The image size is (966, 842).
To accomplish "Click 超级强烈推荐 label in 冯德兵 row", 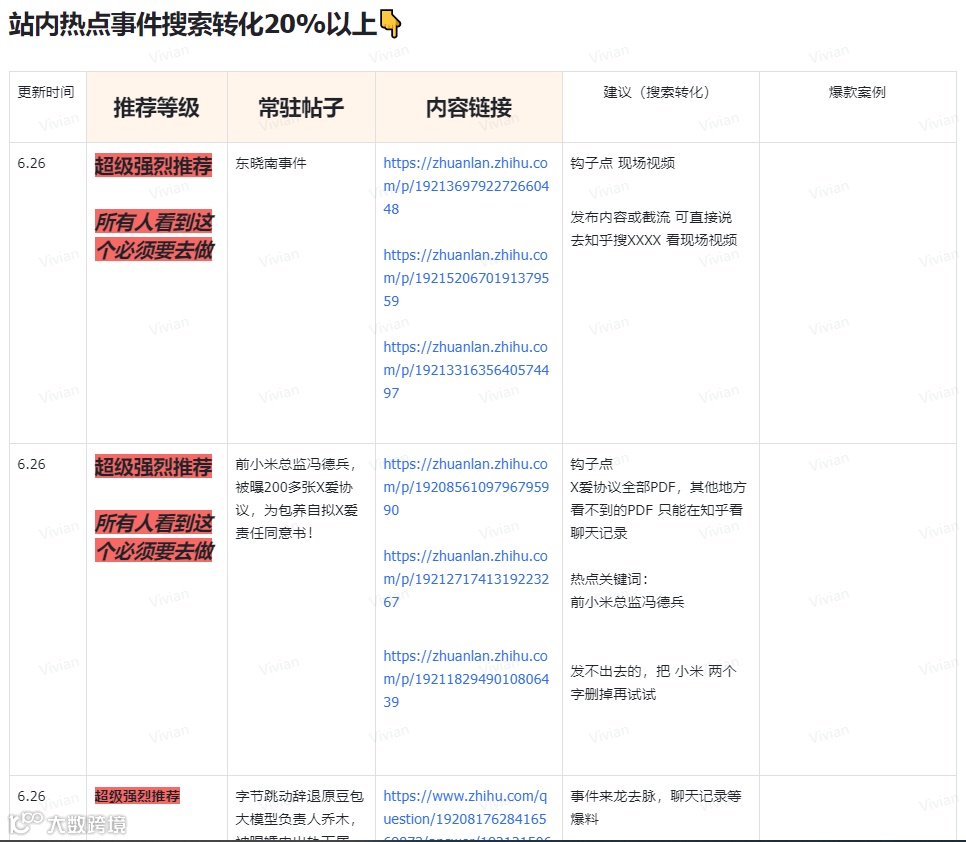I will point(153,466).
